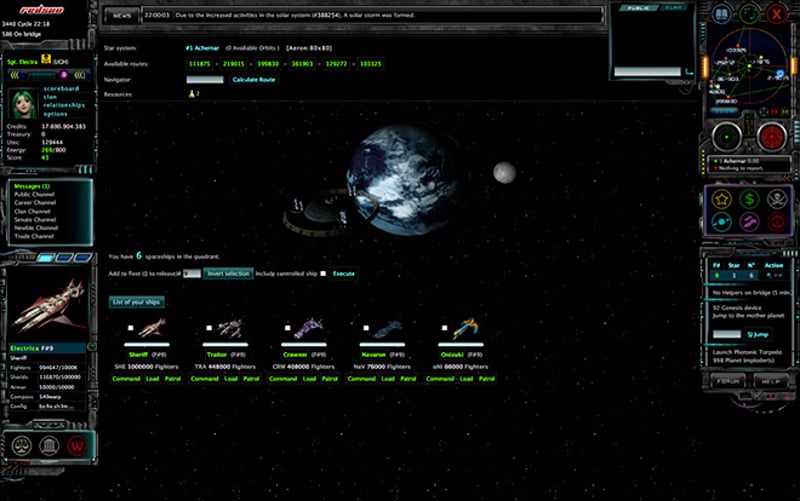
Task: Click the yellow resource icon next to Resources
Action: (x=192, y=94)
